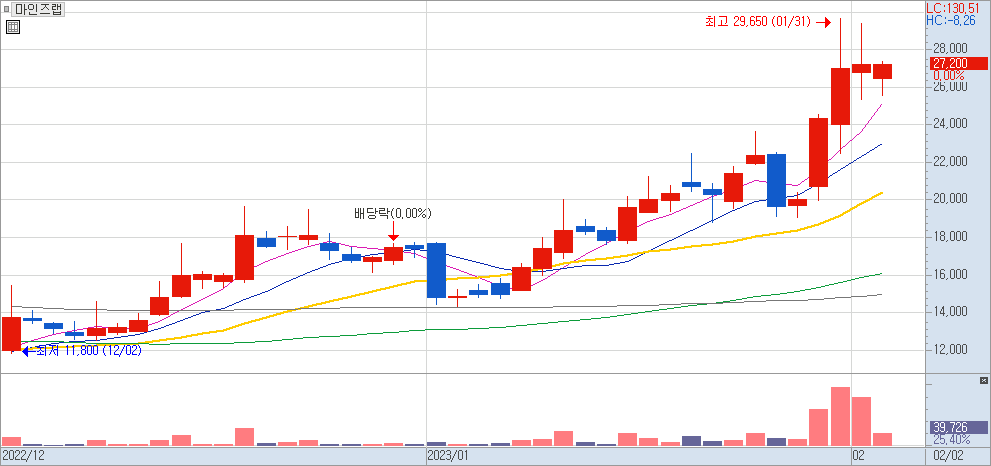Click the 배당락(0,00%) ex-dividend marker label
Screen dimensions: 991x466
[x=392, y=214]
